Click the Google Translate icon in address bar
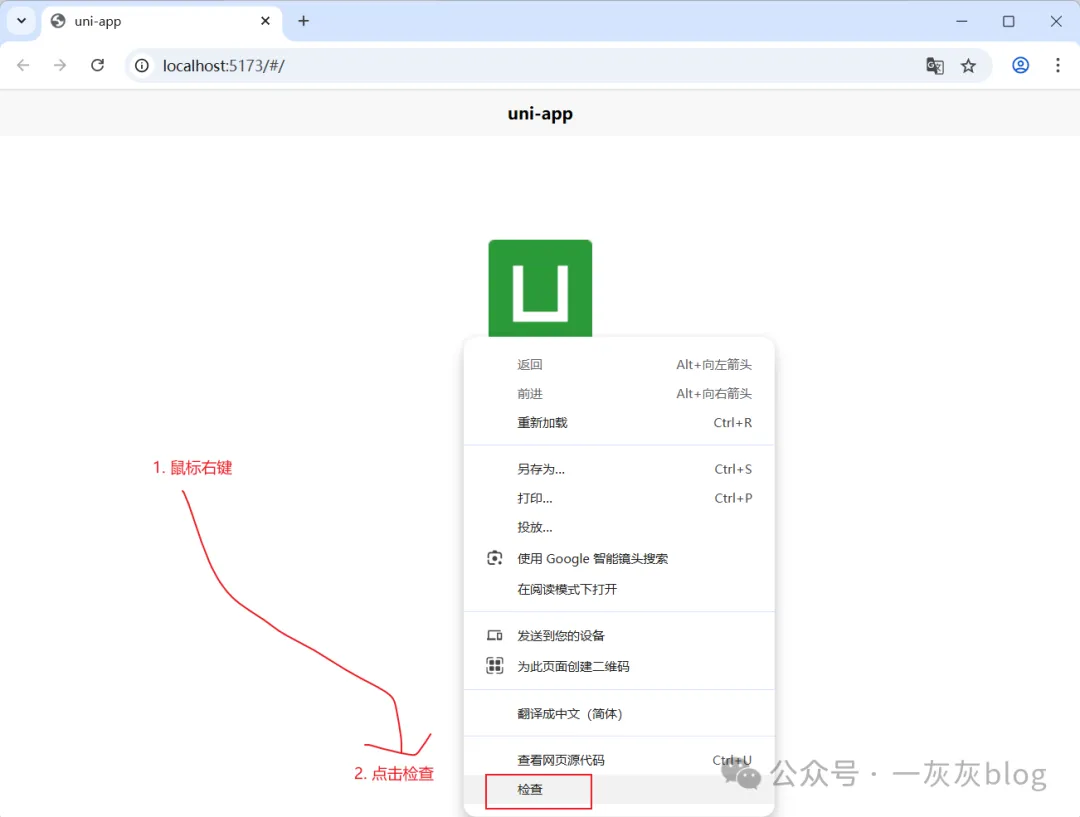 click(935, 66)
